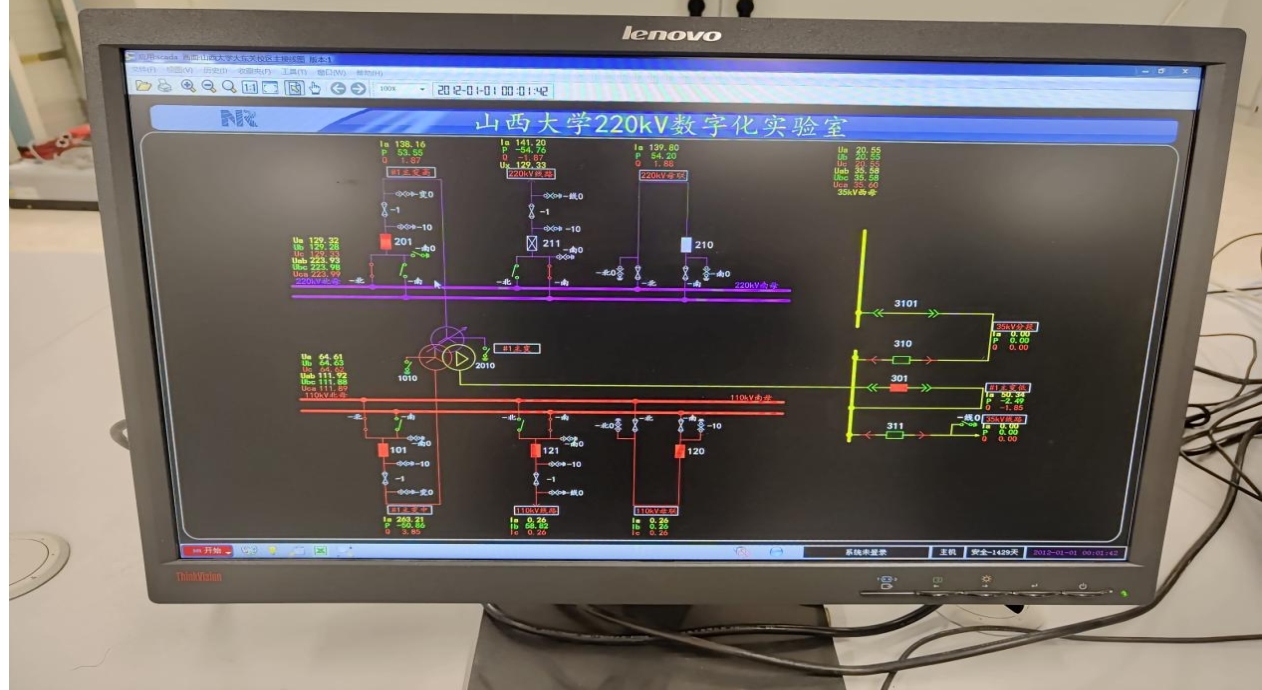Click the date-time field 2012-01-01
The image size is (1262, 690).
[x=492, y=89]
